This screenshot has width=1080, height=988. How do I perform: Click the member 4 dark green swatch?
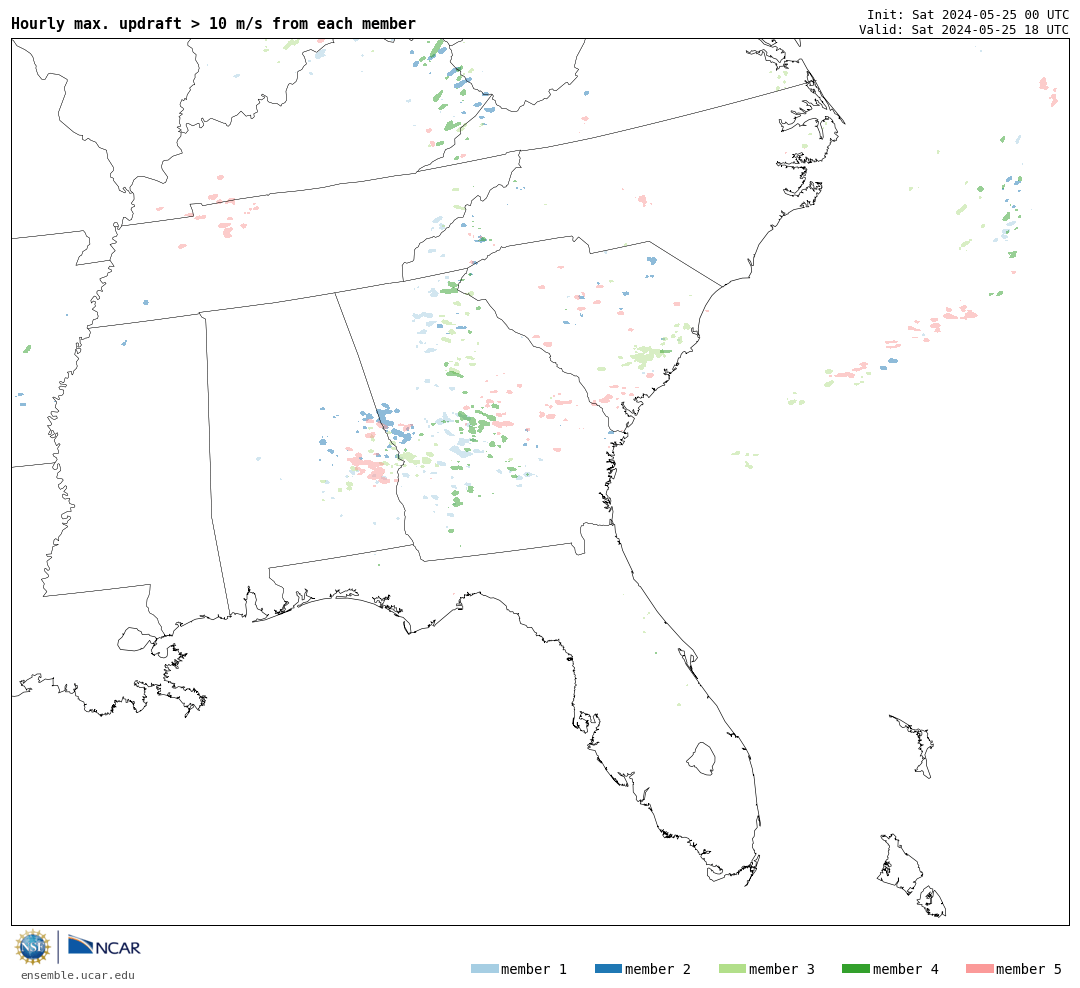(x=855, y=969)
